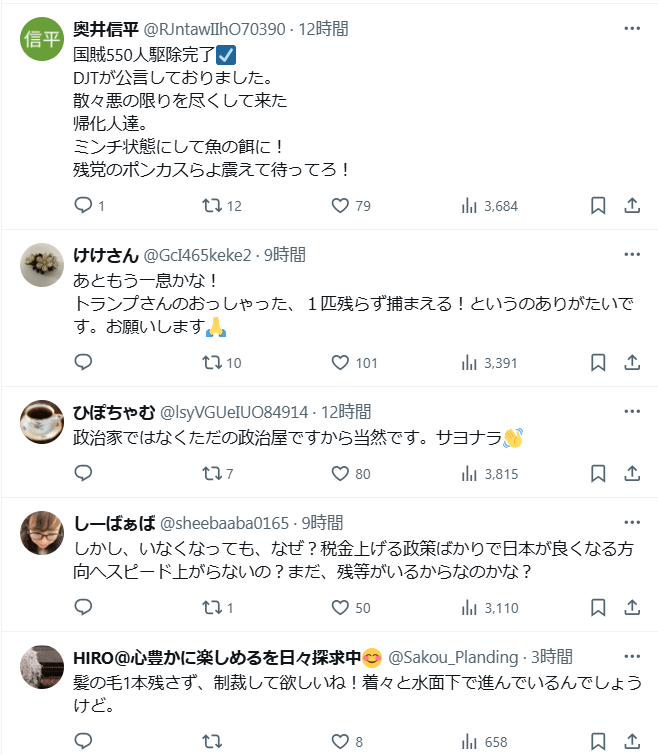The width and height of the screenshot is (658, 755).
Task: Like けけさん's tweet with 101 likes
Action: [340, 362]
